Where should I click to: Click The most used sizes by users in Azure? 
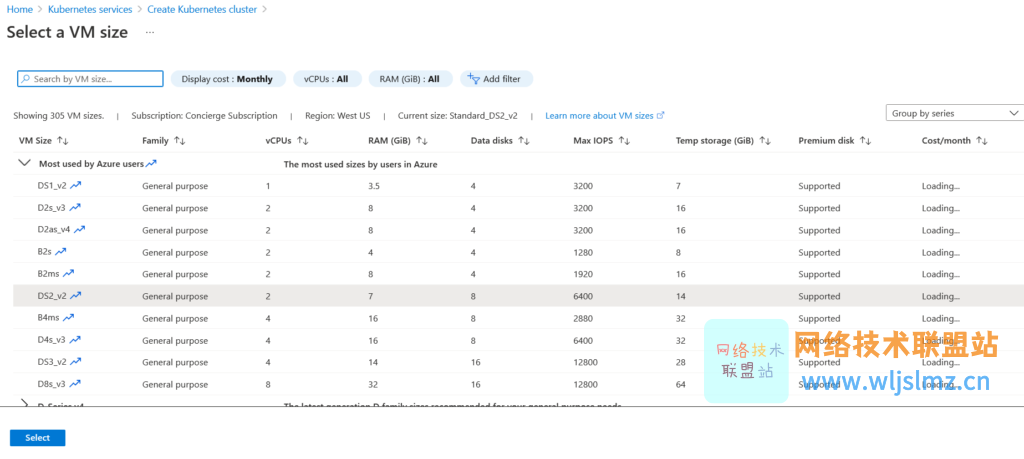(x=360, y=164)
